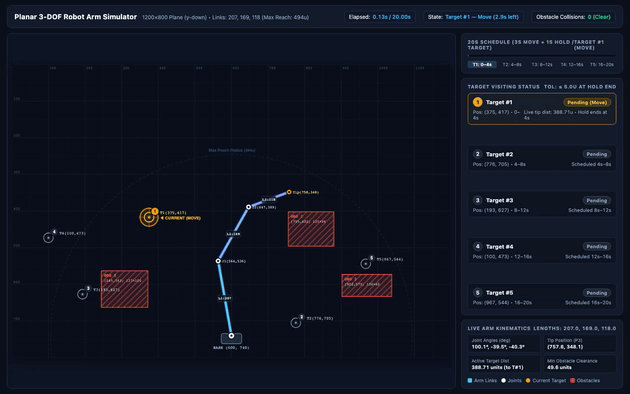Click the 20s schedule progress bar
Image resolution: width=630 pixels, height=394 pixels.
click(542, 56)
